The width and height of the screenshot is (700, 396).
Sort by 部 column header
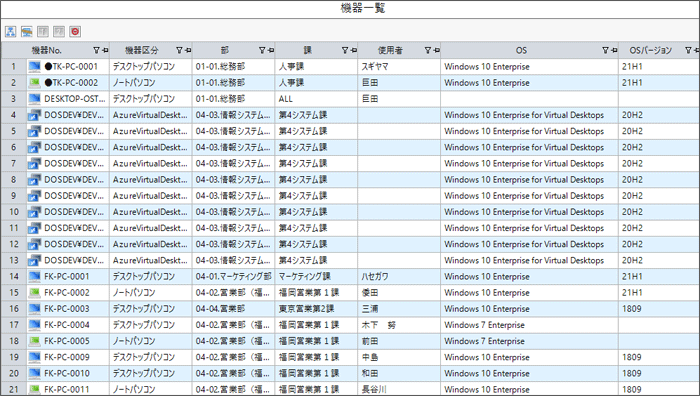pos(225,50)
